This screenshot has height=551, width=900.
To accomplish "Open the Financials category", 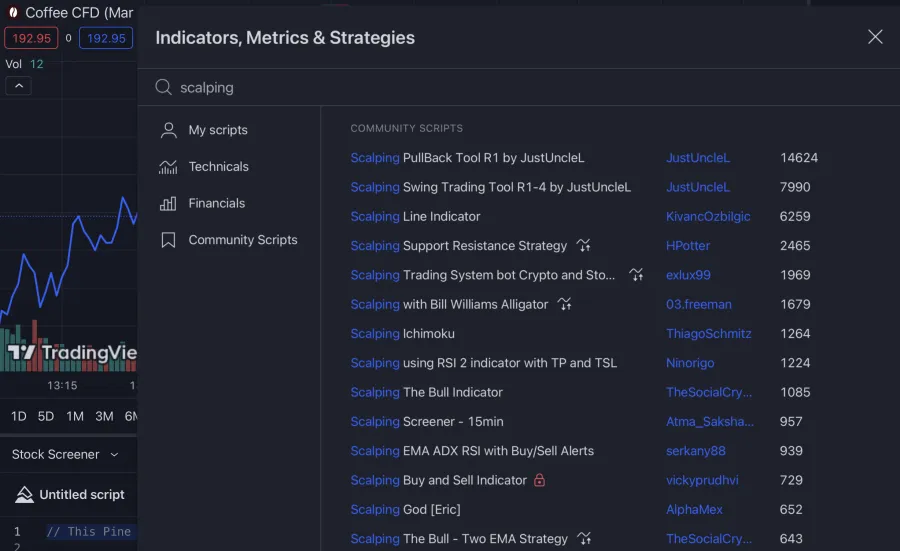I will point(216,203).
